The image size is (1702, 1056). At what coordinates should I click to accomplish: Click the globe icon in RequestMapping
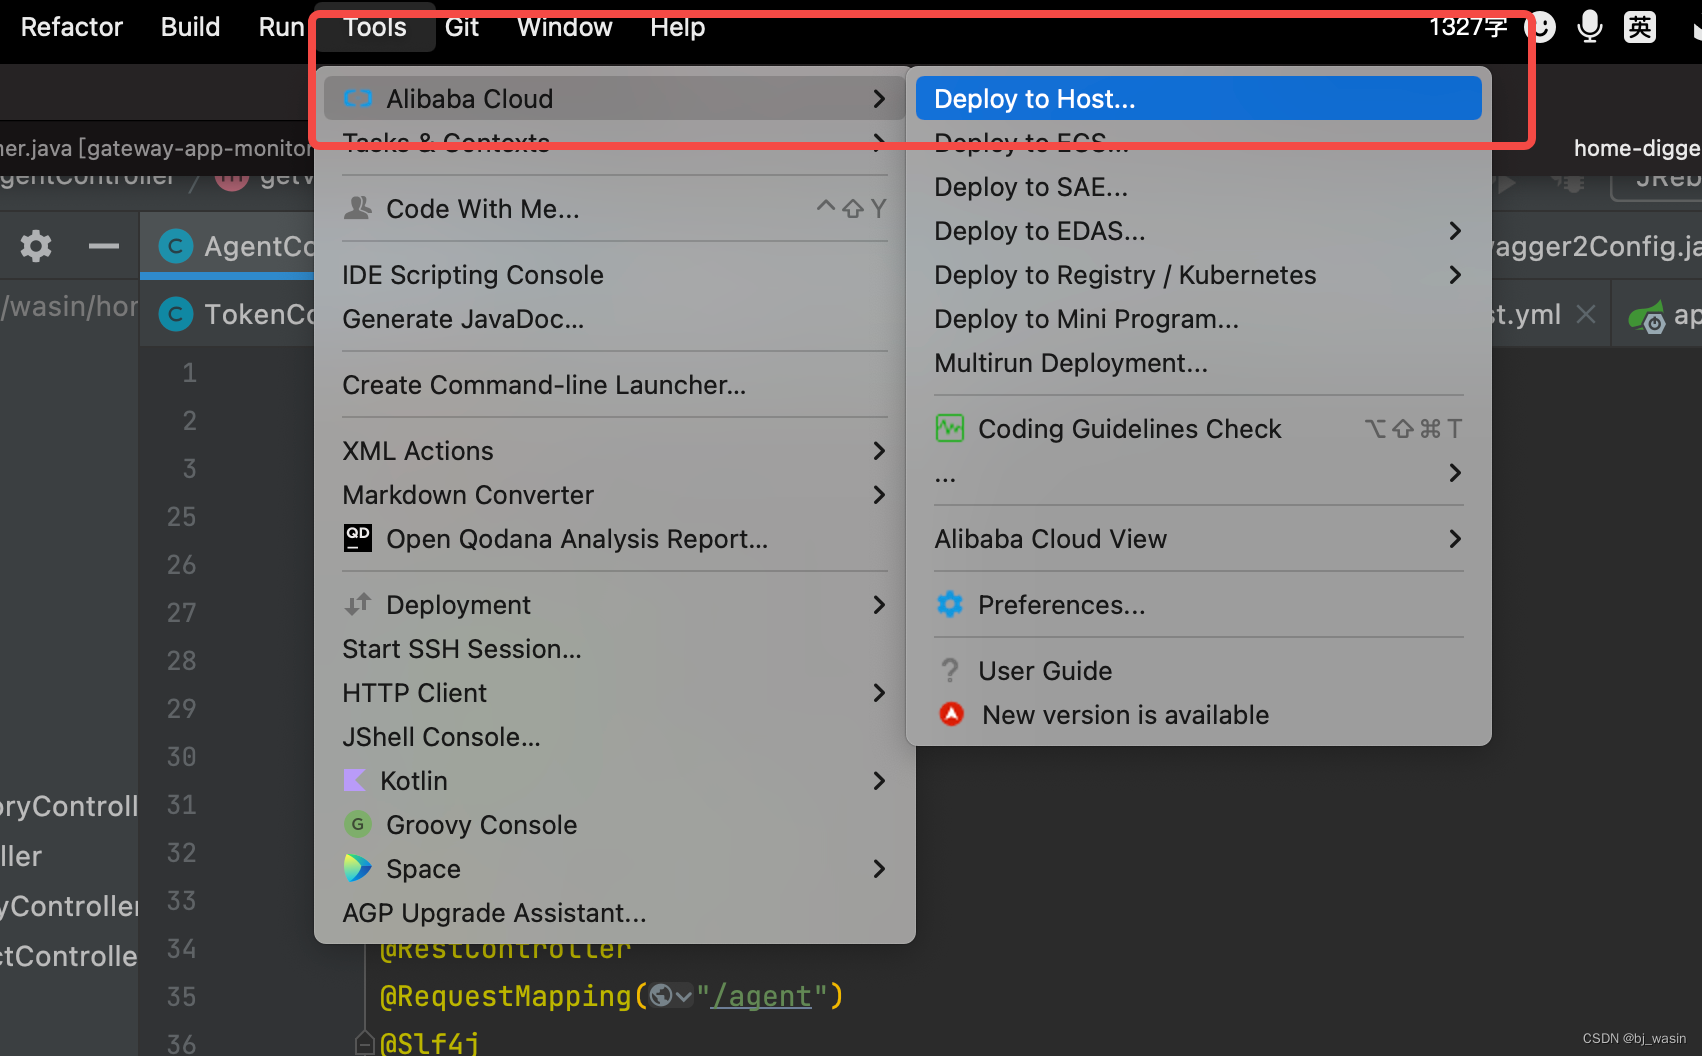661,995
